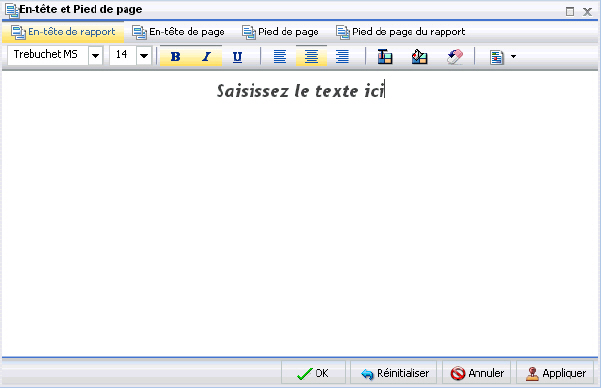Open the Trebuchet MS font dropdown arrow
602x389 pixels.
tap(96, 56)
